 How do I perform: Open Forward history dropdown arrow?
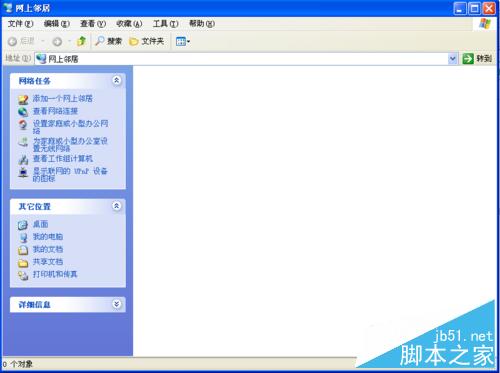click(69, 42)
